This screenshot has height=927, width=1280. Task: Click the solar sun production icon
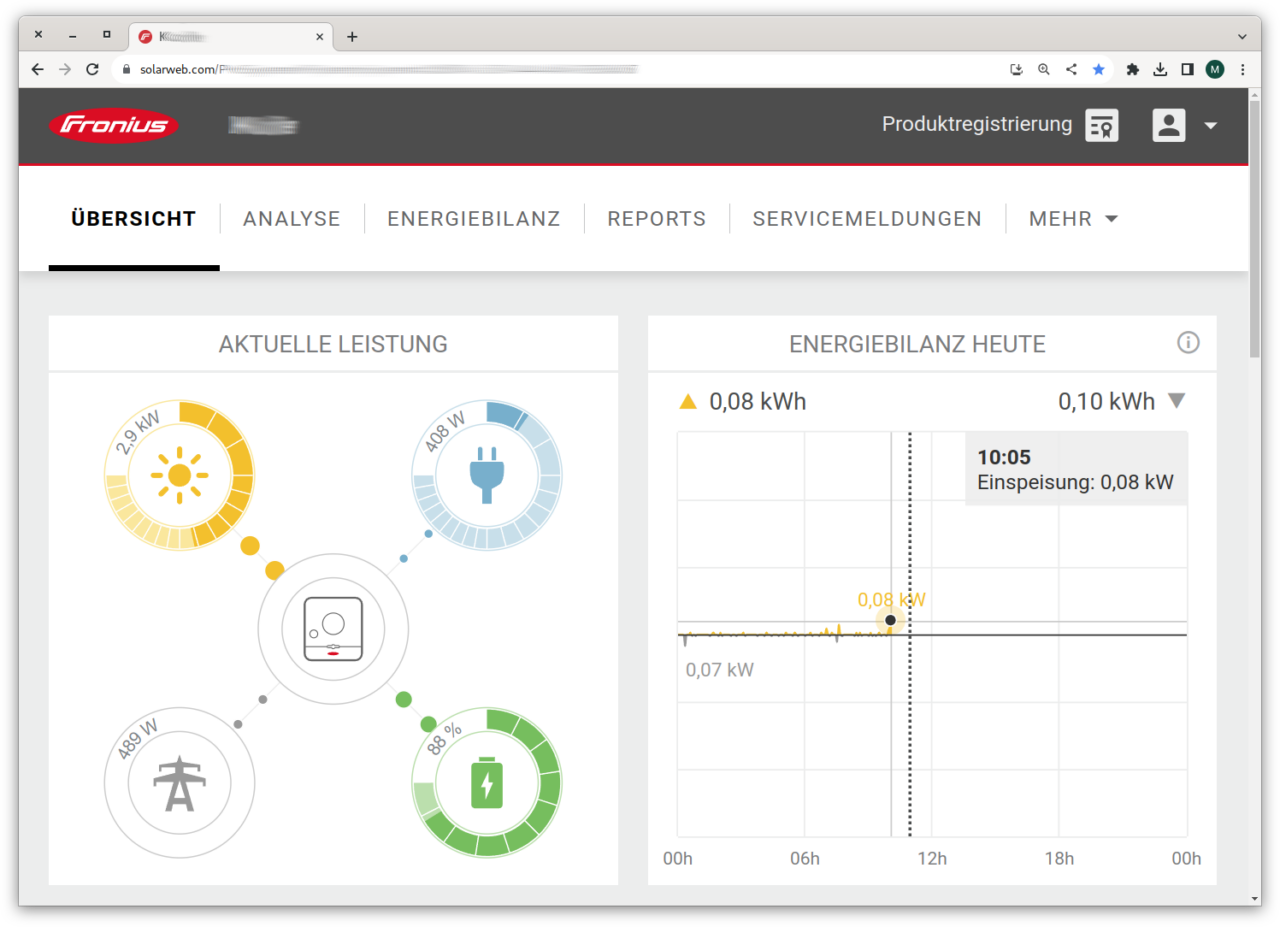click(179, 475)
